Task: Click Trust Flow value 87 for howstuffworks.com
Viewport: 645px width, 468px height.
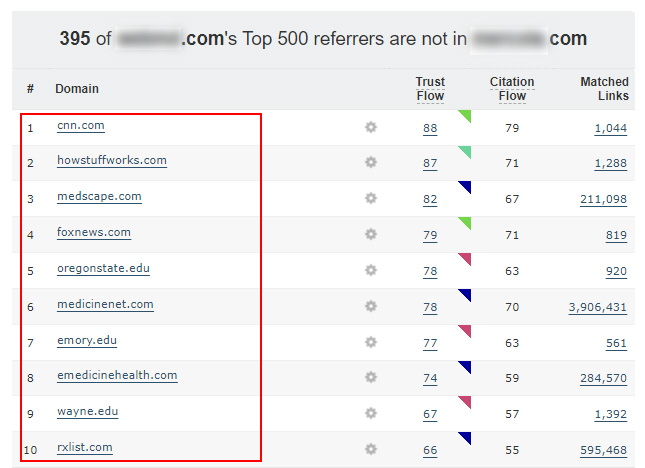Action: click(x=430, y=163)
